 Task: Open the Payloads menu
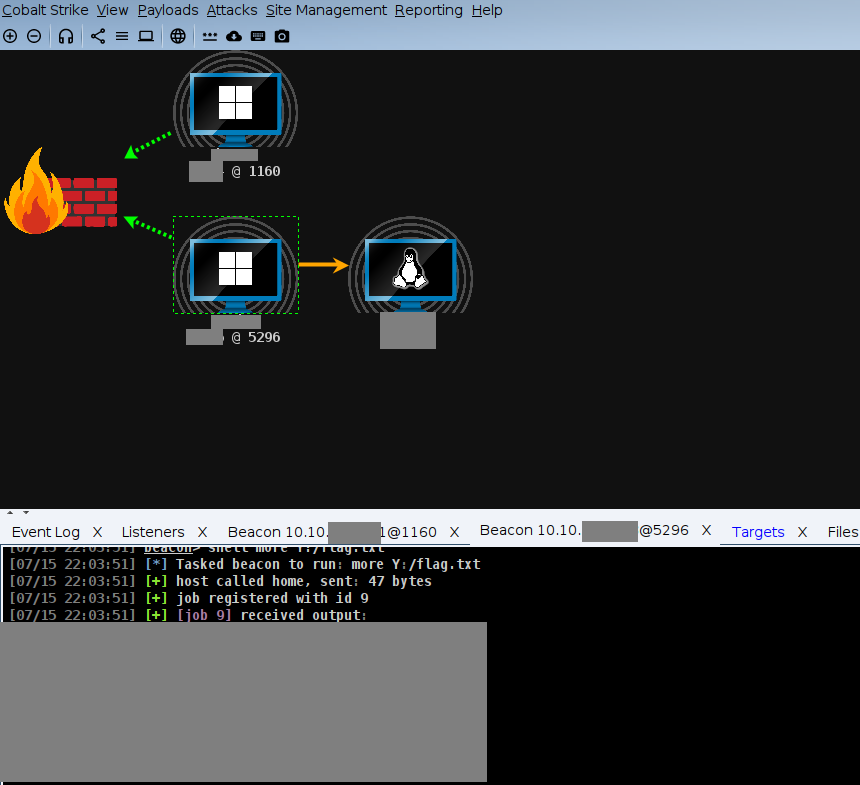click(168, 10)
